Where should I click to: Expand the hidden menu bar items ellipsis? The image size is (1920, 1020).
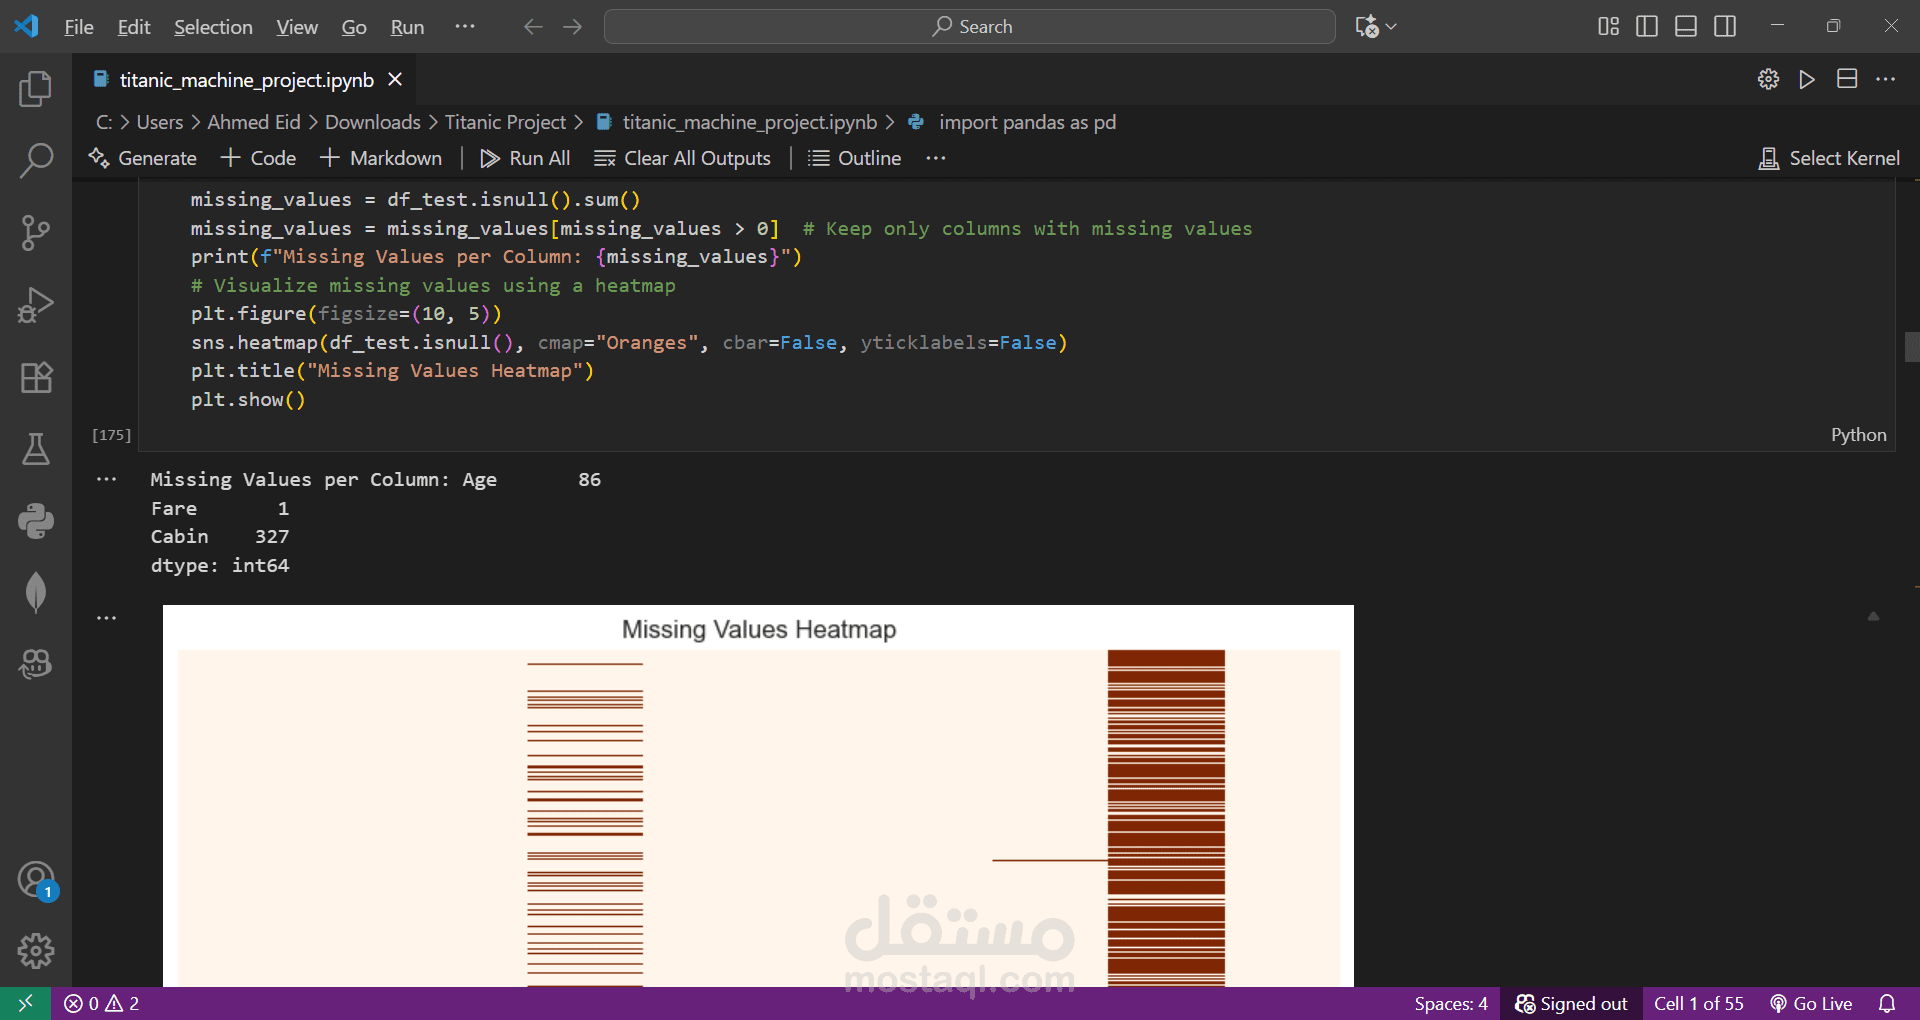pyautogui.click(x=465, y=27)
